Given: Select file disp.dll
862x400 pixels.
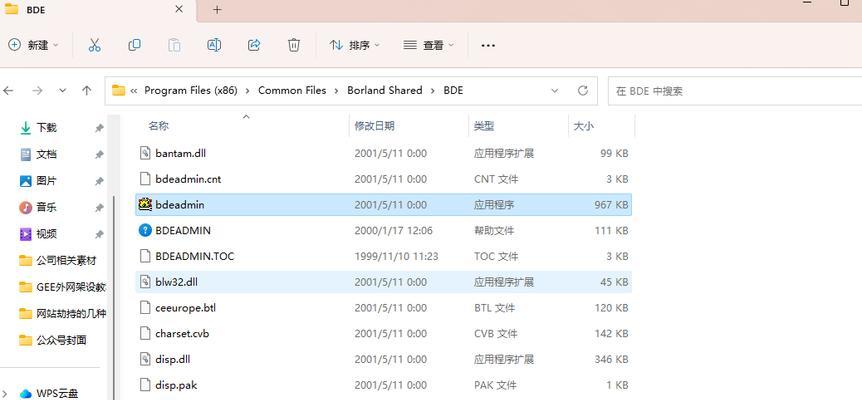Looking at the screenshot, I should pyautogui.click(x=383, y=359).
